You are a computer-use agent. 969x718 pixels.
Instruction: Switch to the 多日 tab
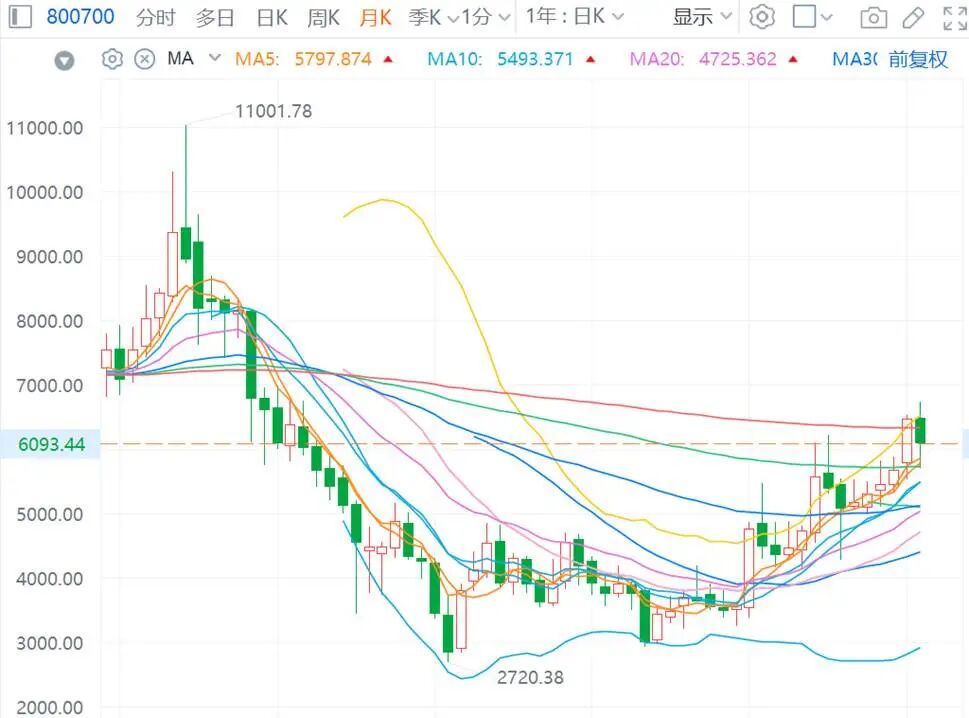point(214,17)
